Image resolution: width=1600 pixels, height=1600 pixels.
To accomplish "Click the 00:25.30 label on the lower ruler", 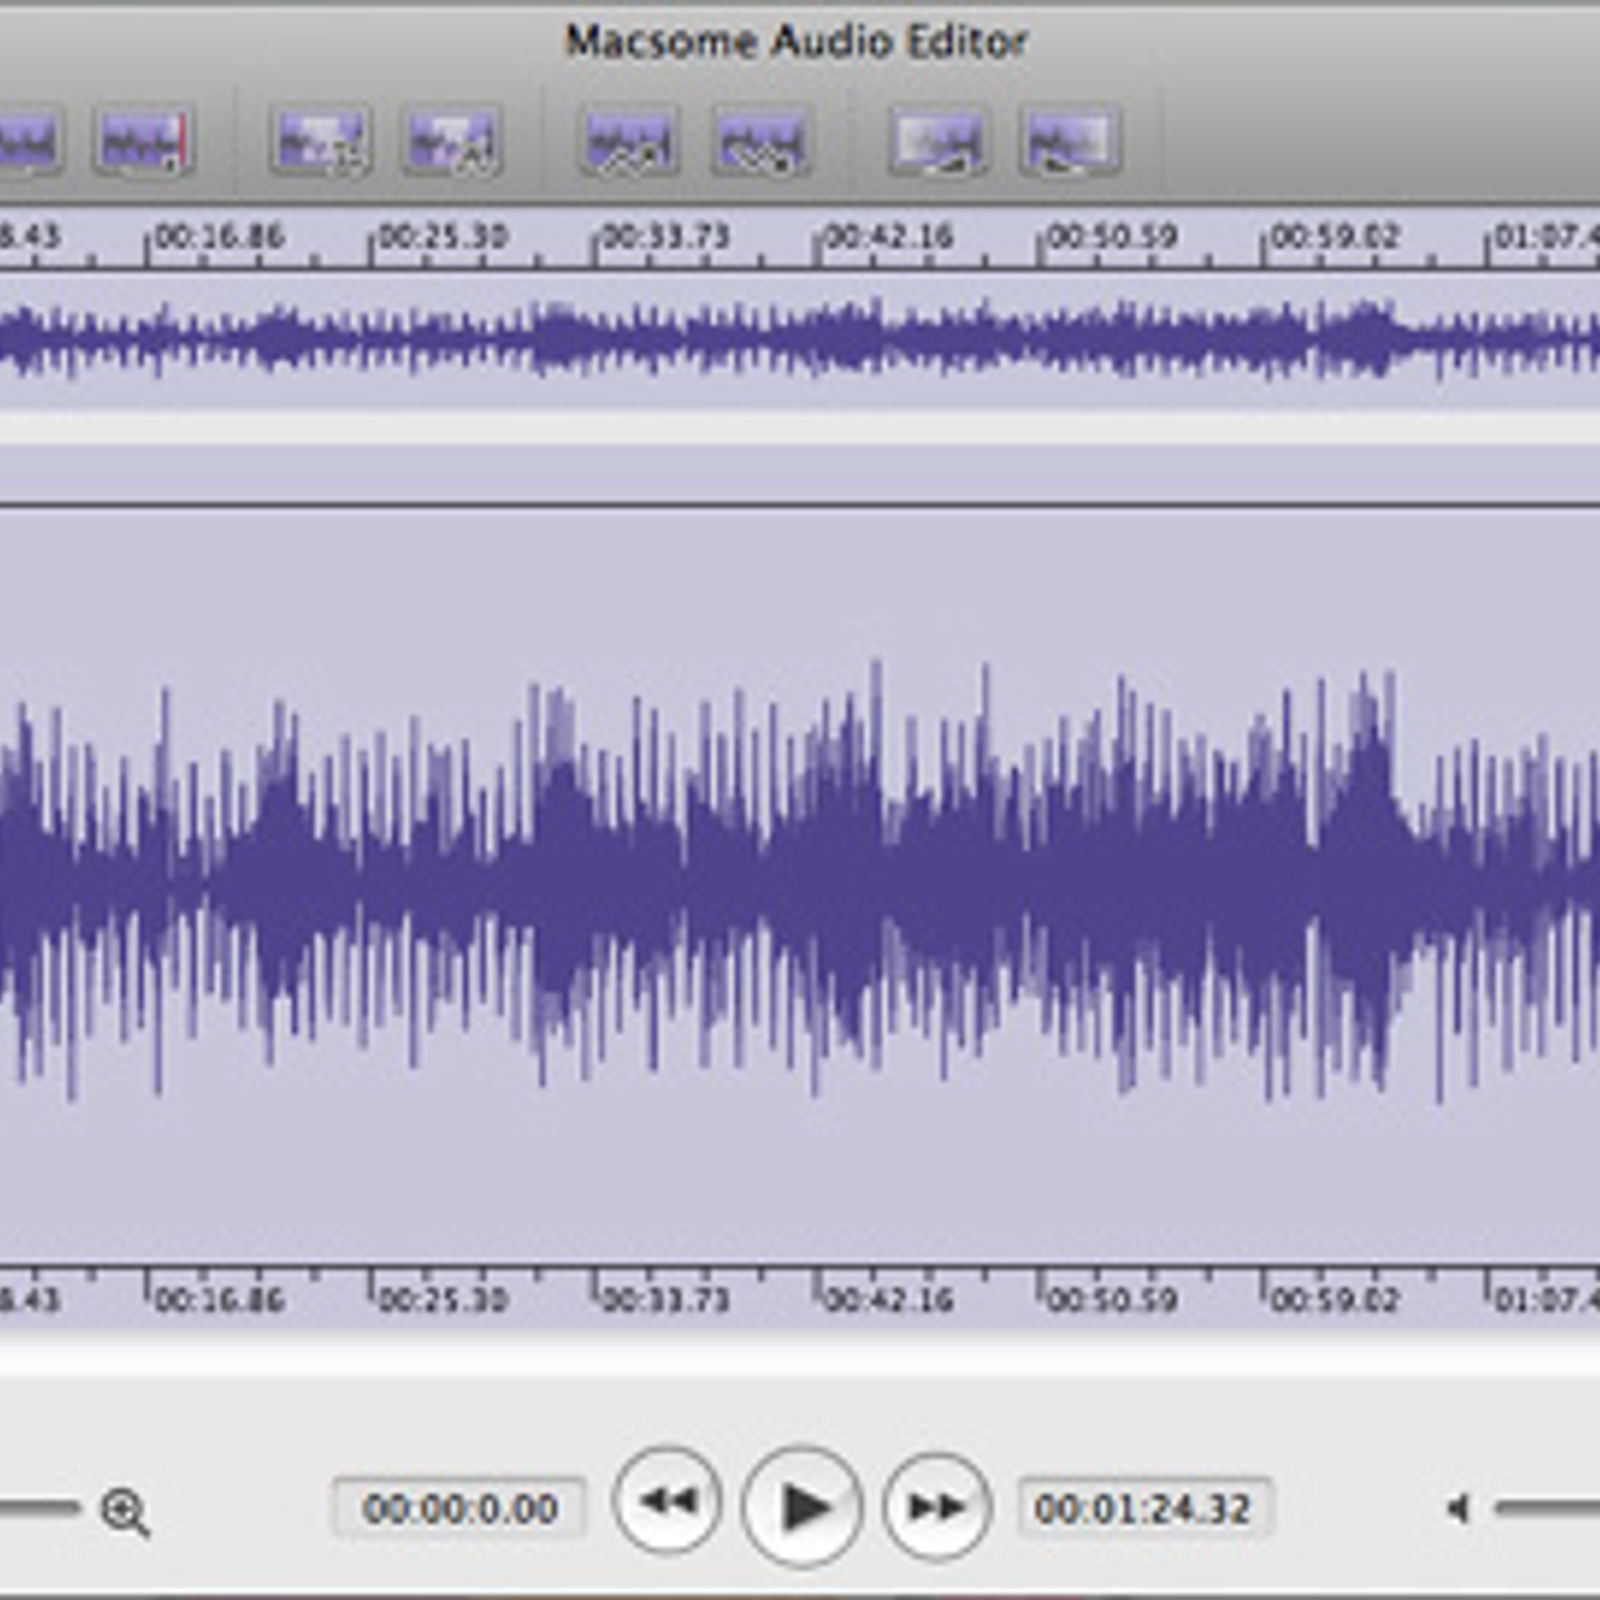I will click(443, 1299).
